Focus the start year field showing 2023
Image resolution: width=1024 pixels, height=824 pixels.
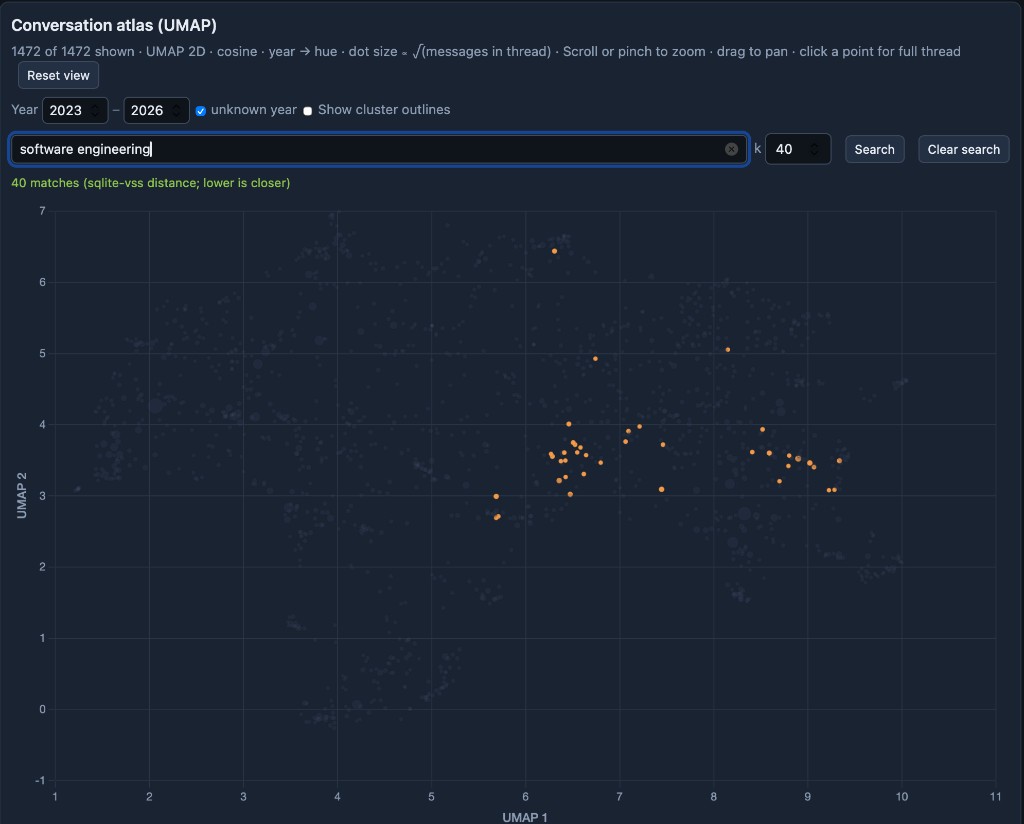coord(66,110)
